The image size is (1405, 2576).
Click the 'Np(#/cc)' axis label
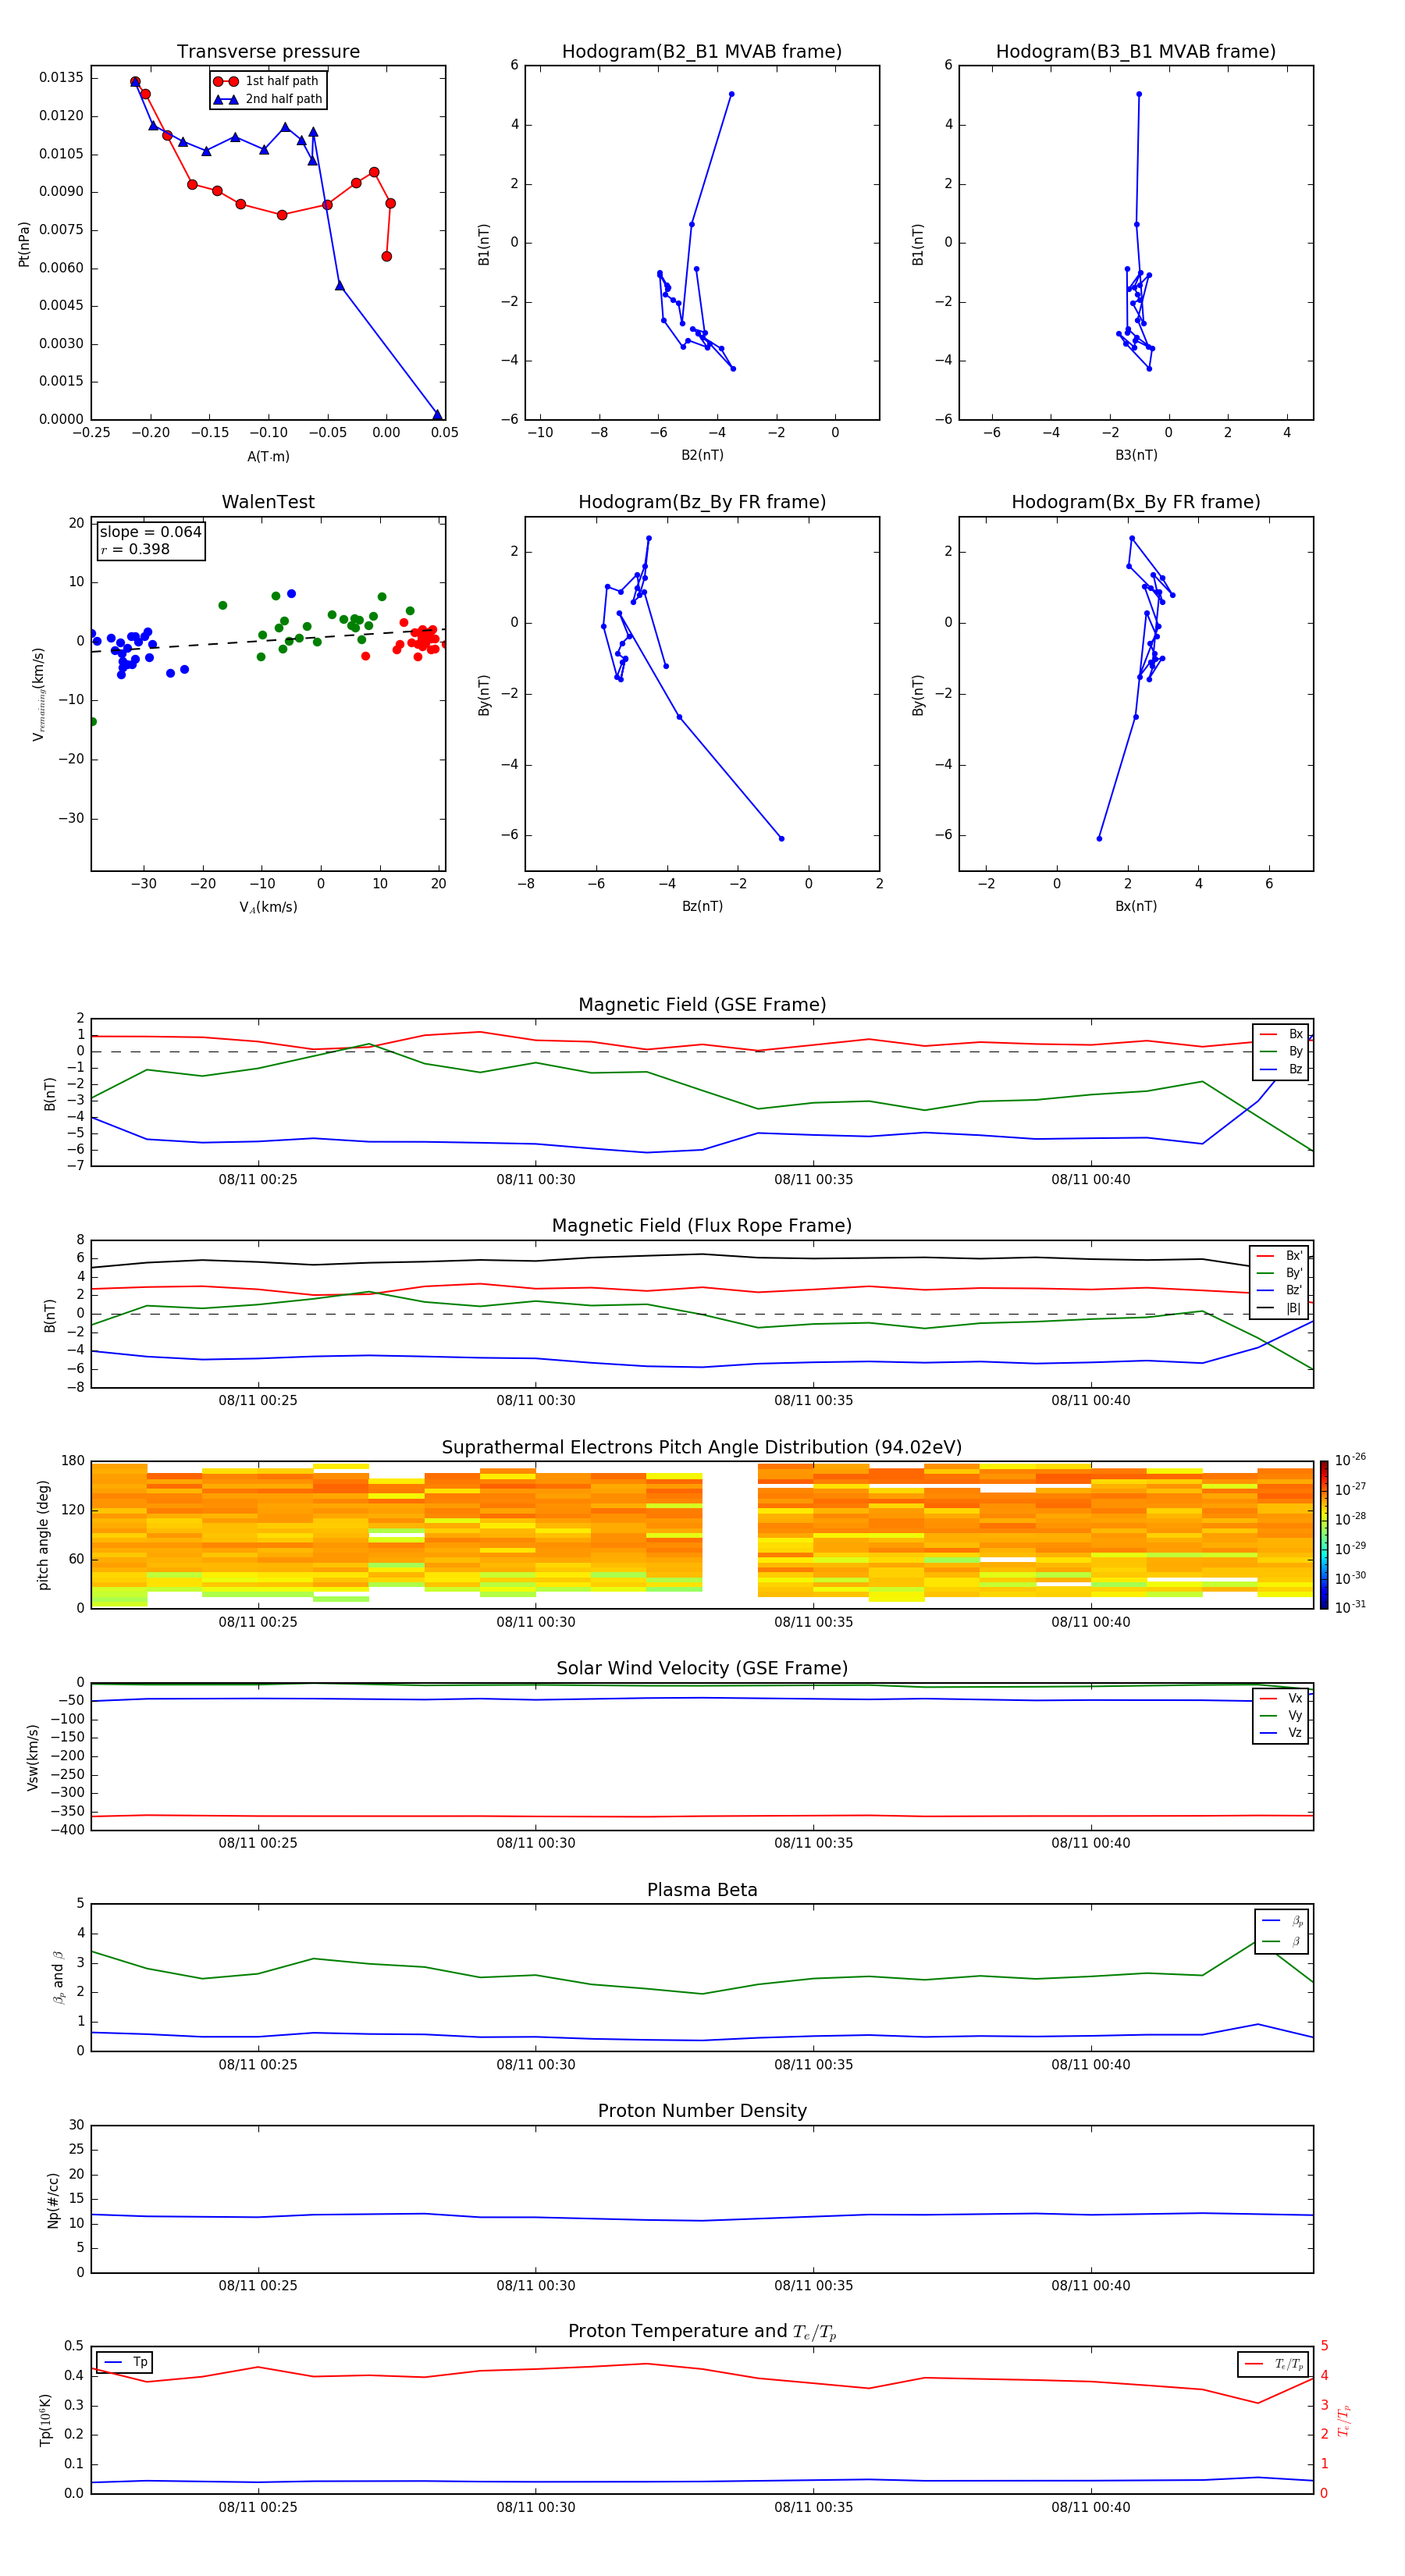(x=53, y=2200)
